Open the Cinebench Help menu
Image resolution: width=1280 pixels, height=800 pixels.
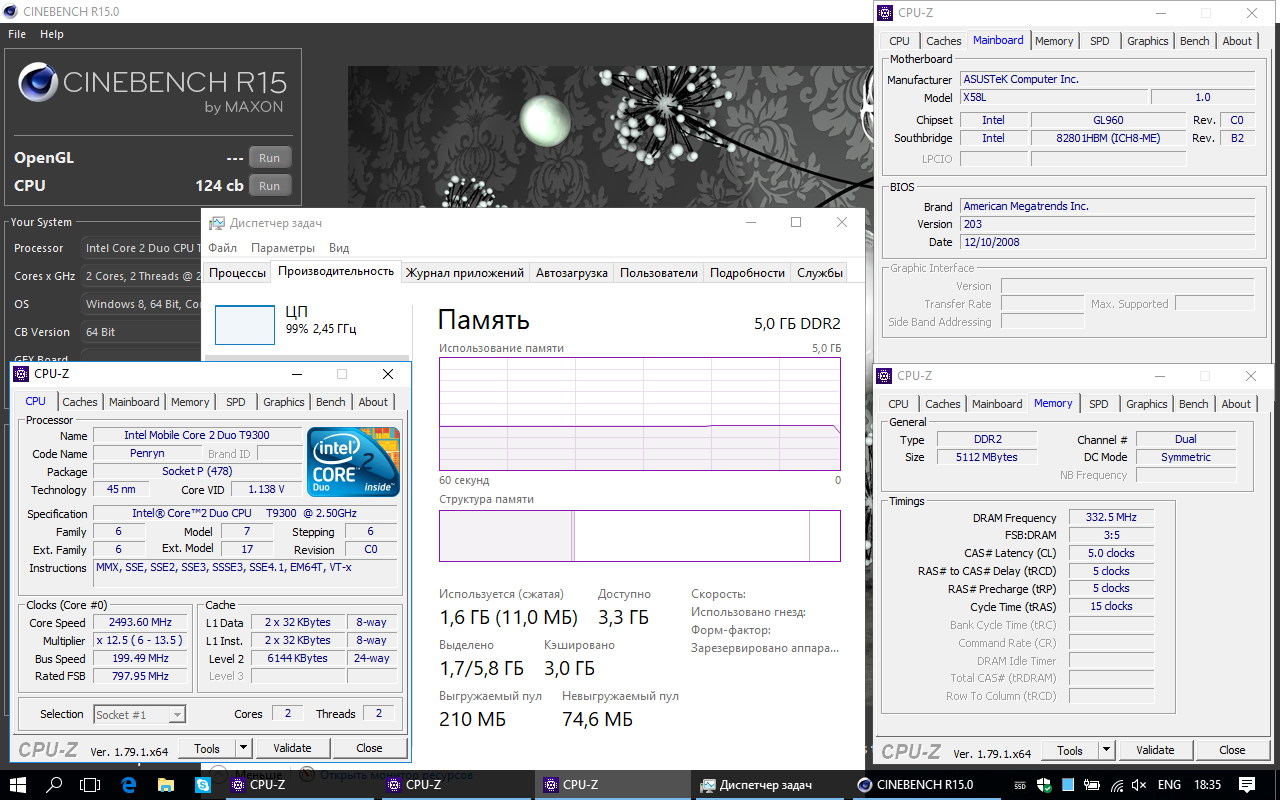click(x=52, y=34)
